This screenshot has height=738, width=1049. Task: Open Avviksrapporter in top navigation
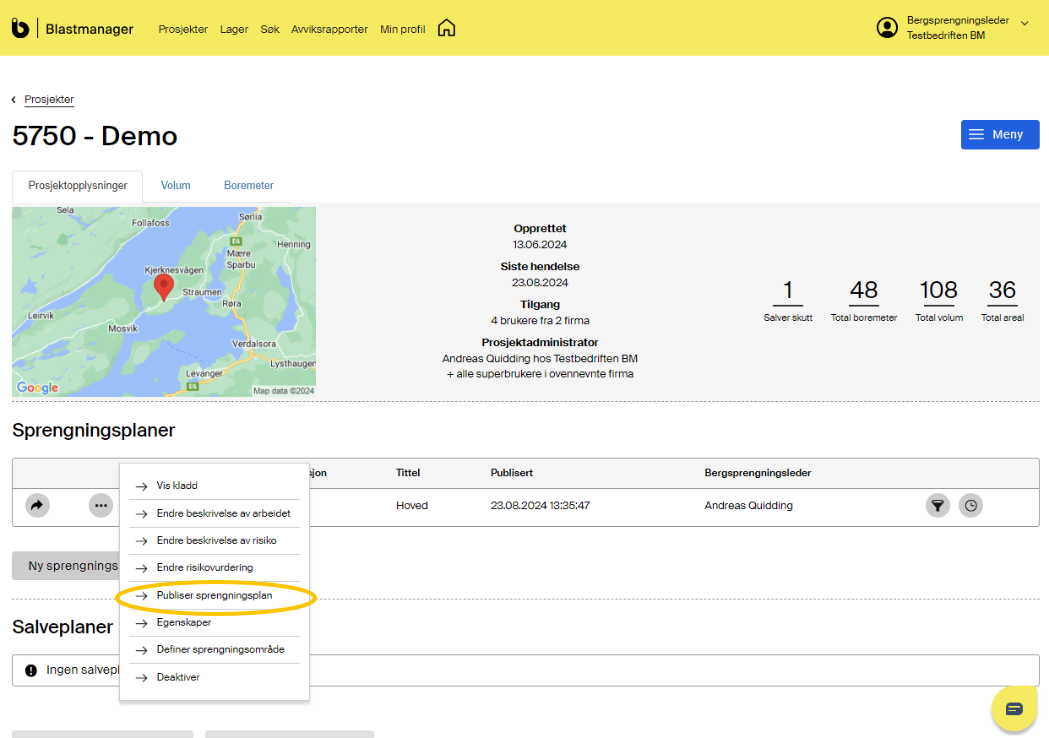pos(329,29)
